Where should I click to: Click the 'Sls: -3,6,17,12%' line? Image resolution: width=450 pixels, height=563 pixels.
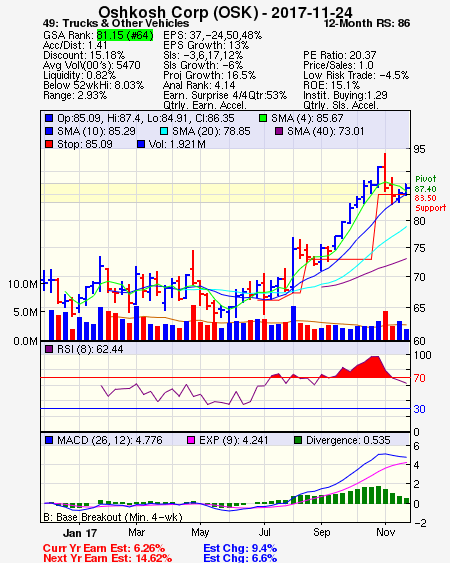coord(203,55)
